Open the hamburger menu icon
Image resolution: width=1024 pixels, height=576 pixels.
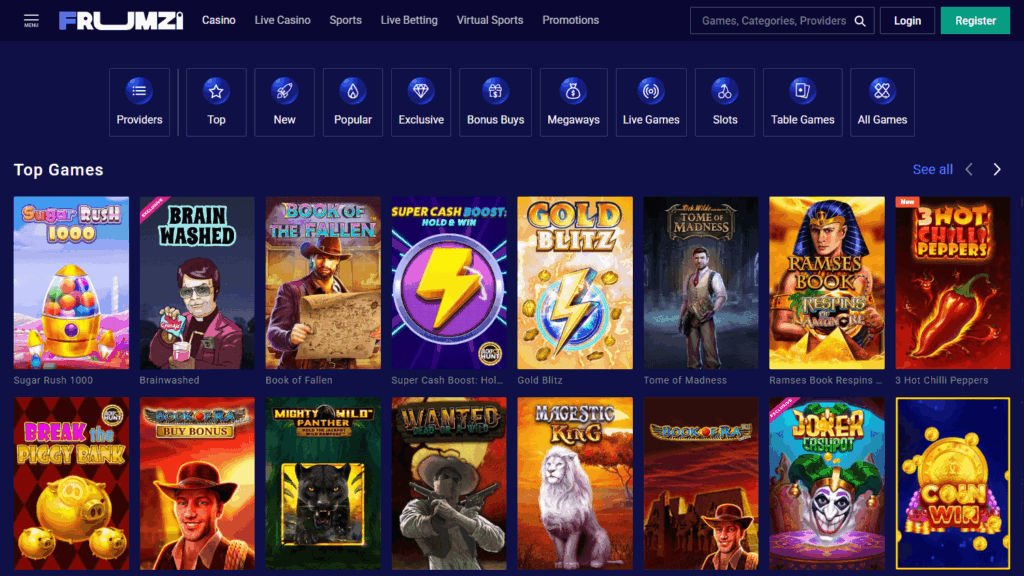(31, 20)
